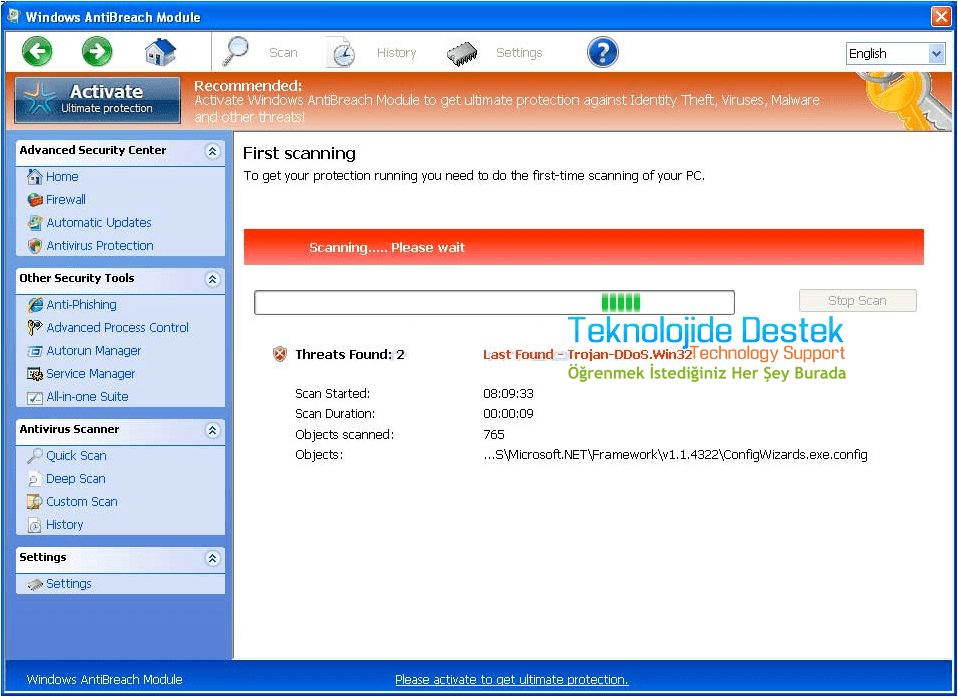This screenshot has height=697, width=958.
Task: Click Activate Ultimate protection button
Action: (97, 100)
